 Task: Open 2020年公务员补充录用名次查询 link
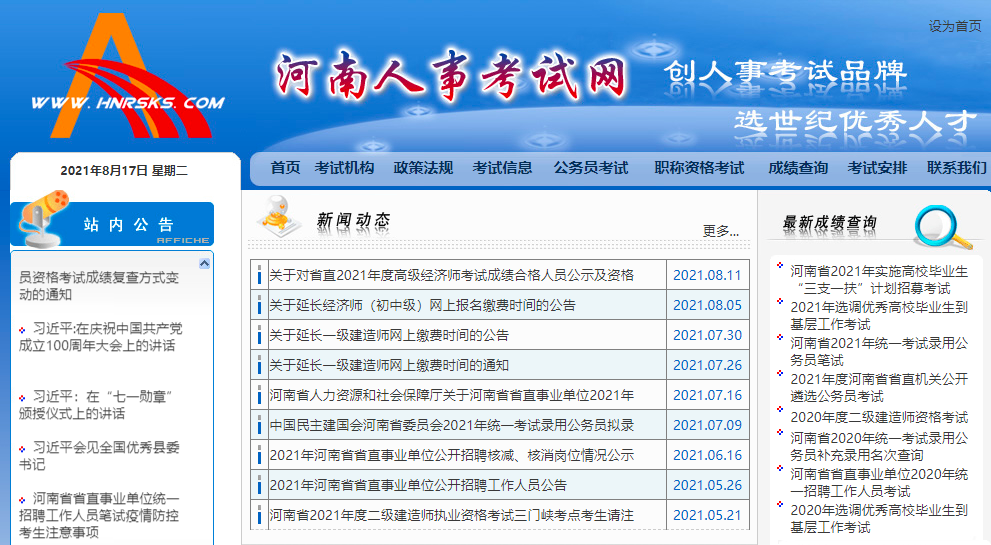pyautogui.click(x=879, y=446)
